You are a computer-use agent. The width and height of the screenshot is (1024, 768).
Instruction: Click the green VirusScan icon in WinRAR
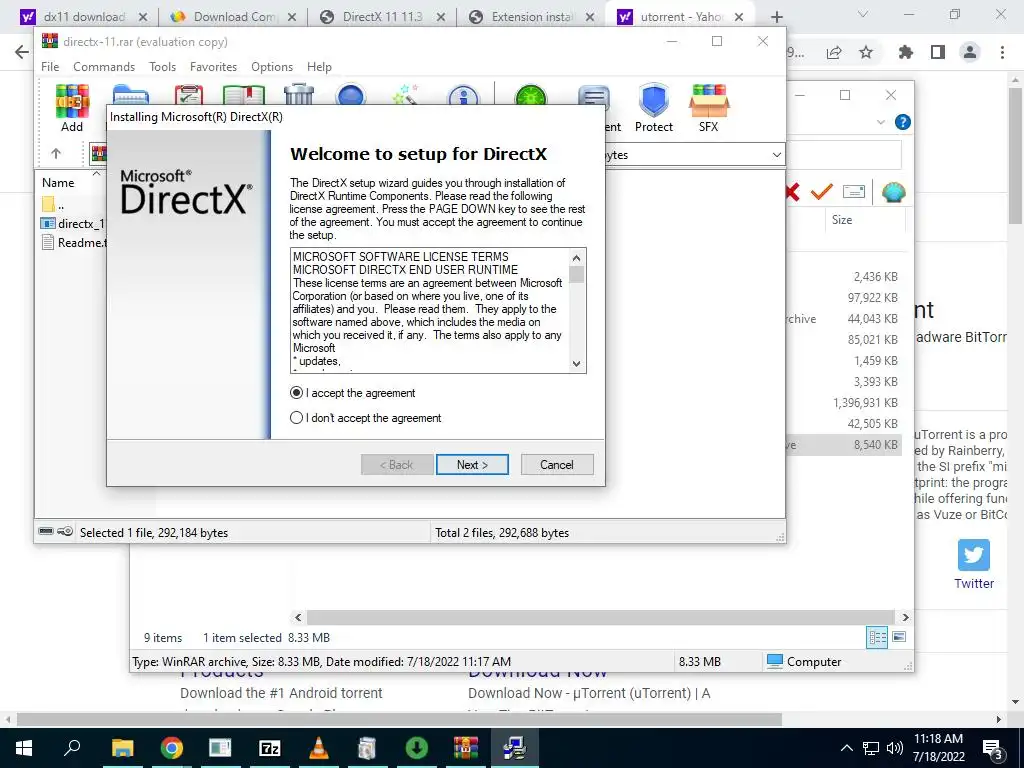(530, 95)
